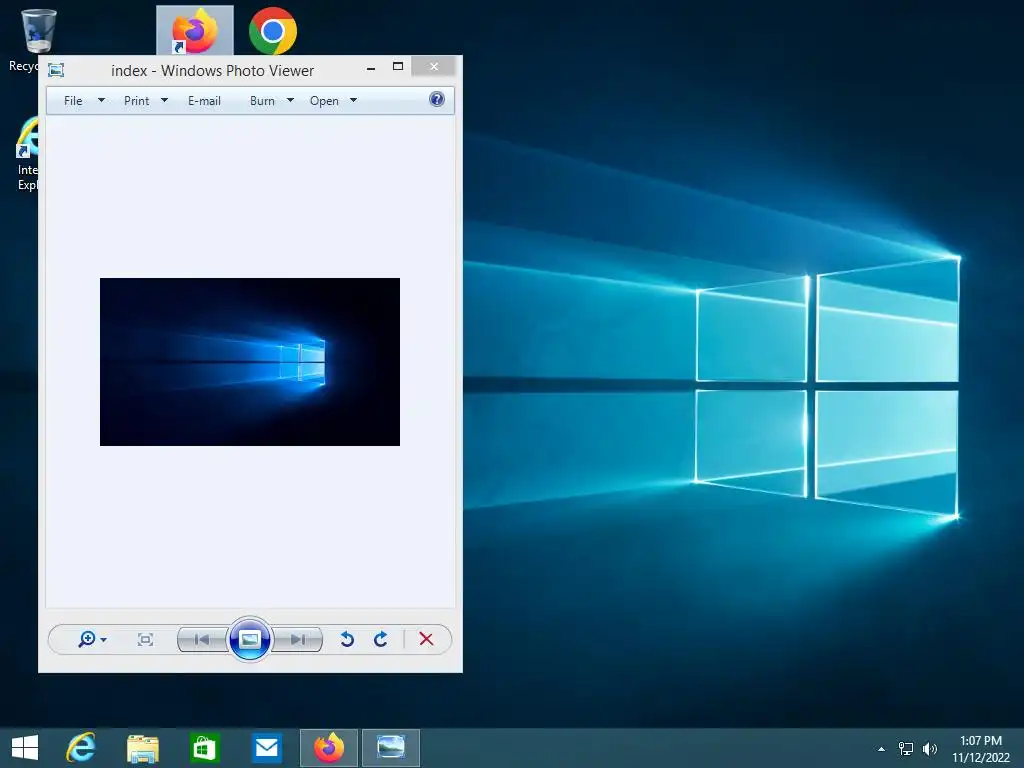Expand the Burn dropdown arrow
This screenshot has height=768, width=1024.
pos(291,100)
